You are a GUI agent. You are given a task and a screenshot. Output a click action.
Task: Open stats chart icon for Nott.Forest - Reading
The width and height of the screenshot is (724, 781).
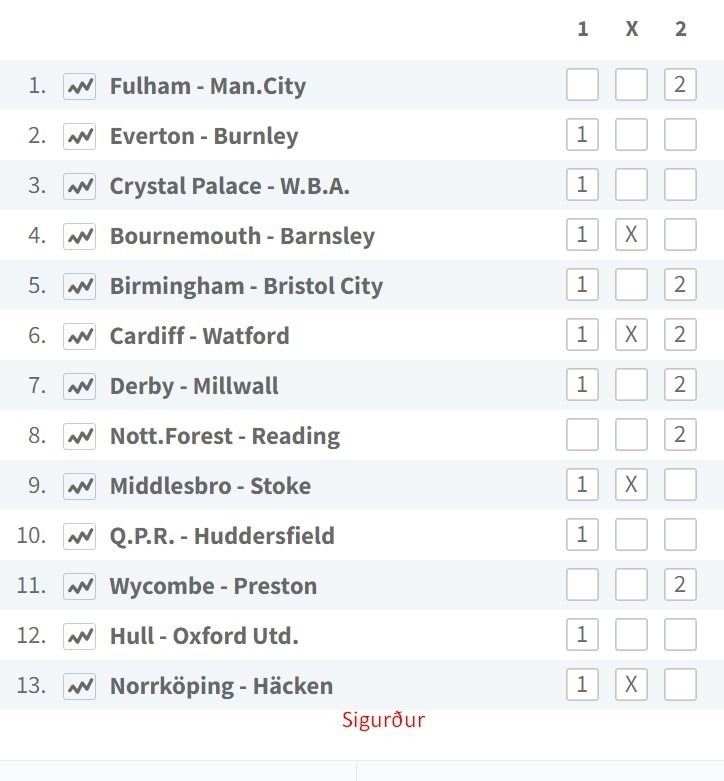pos(79,436)
